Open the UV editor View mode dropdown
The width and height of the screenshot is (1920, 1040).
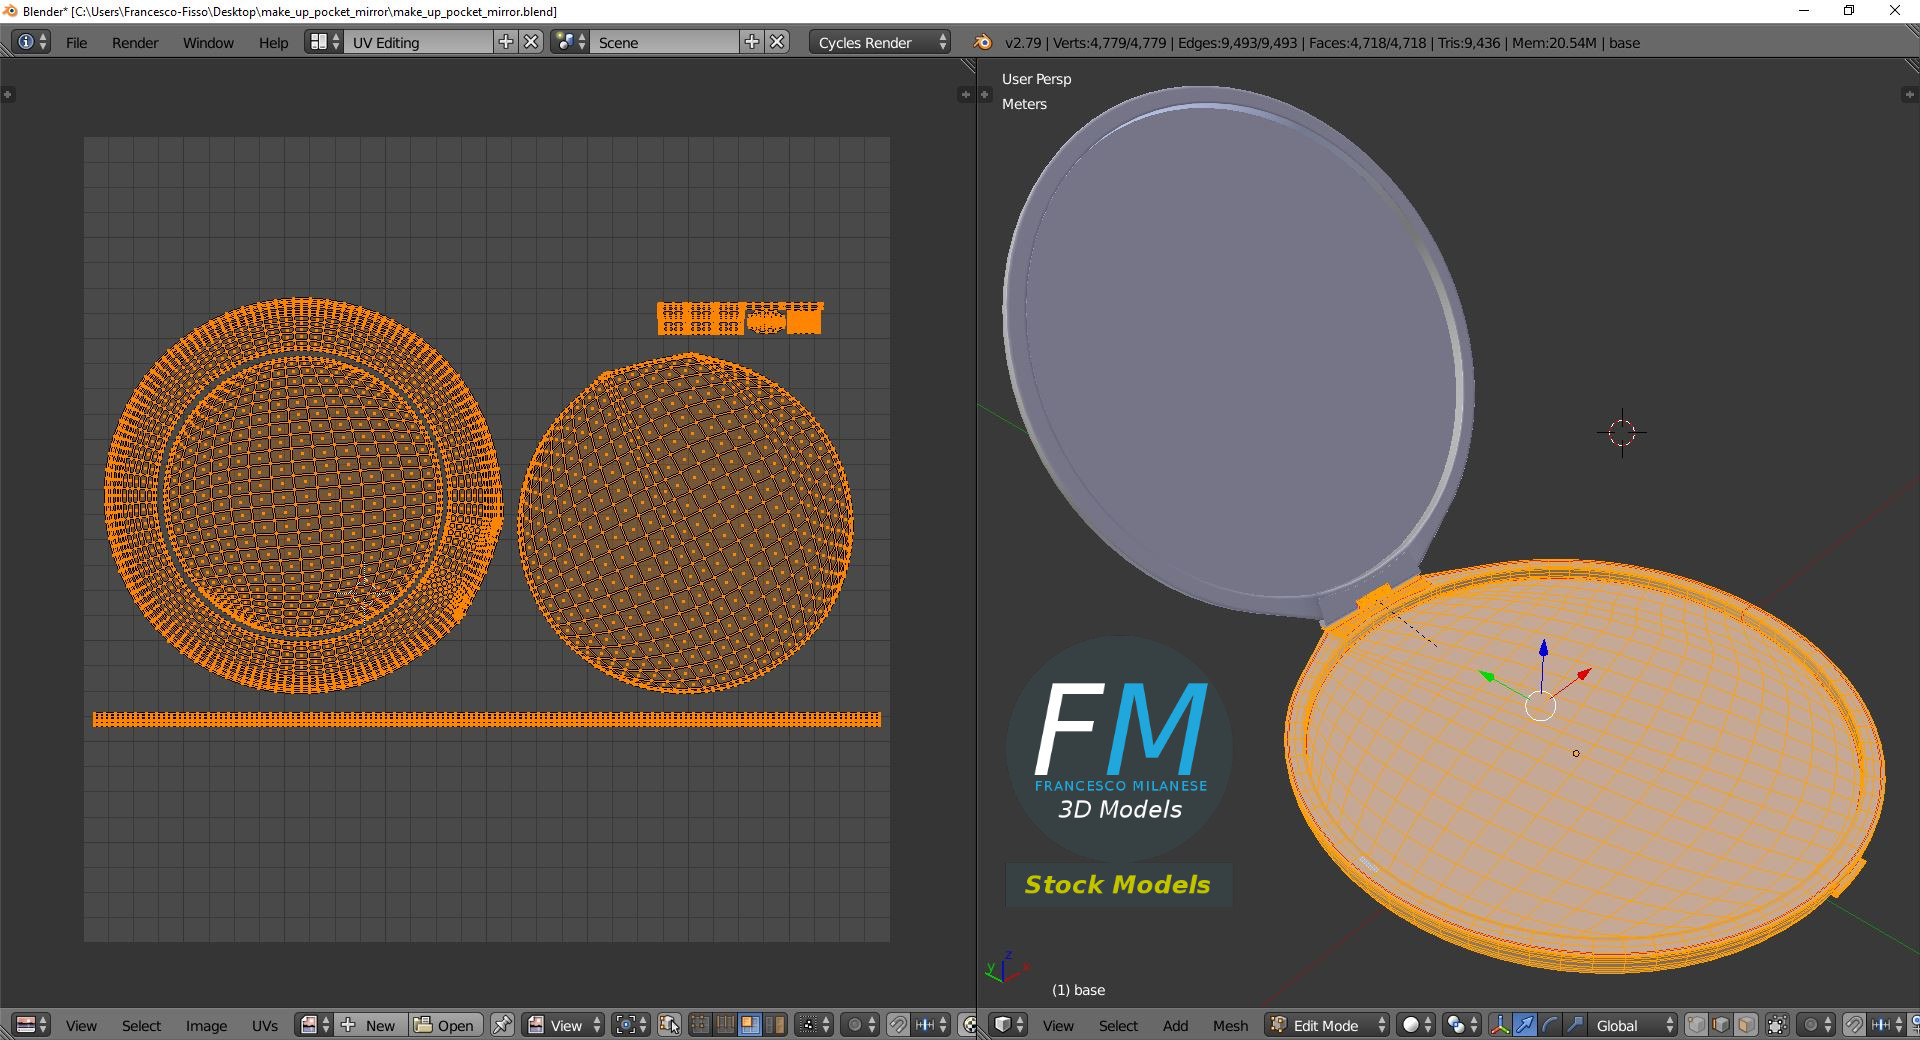[x=563, y=1025]
